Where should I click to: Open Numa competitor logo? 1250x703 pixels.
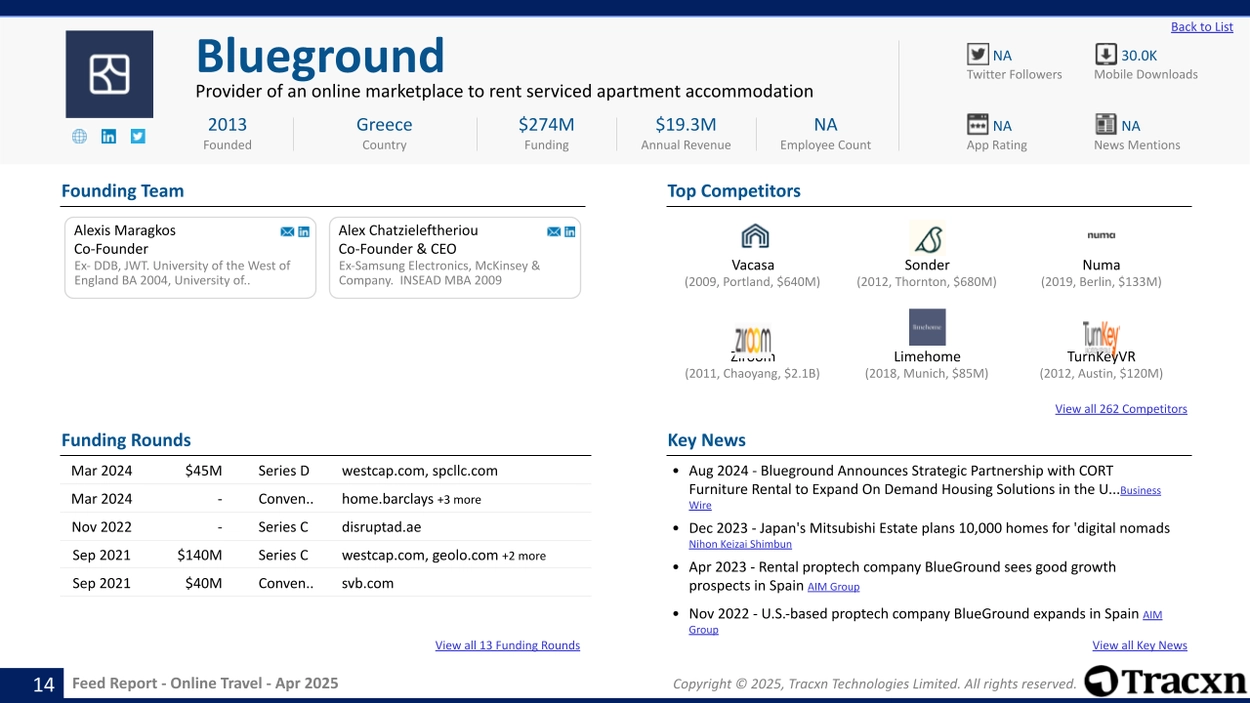click(x=1101, y=235)
